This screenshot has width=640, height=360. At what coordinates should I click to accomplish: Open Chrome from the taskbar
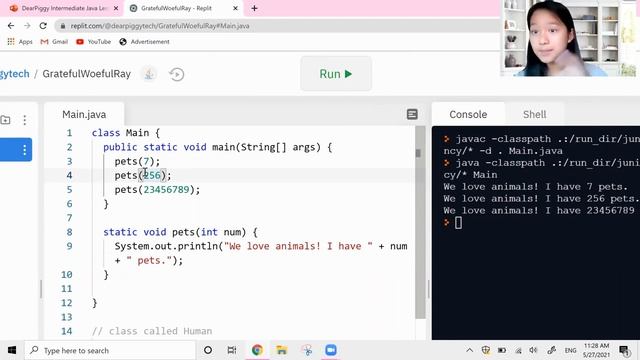coord(257,350)
